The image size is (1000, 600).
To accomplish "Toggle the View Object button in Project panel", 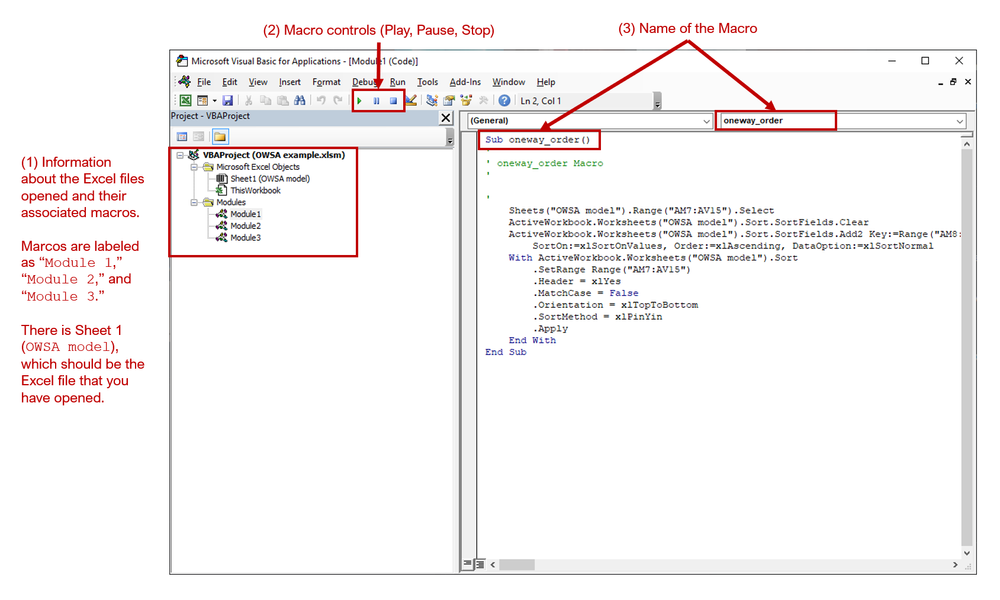I will [x=198, y=135].
